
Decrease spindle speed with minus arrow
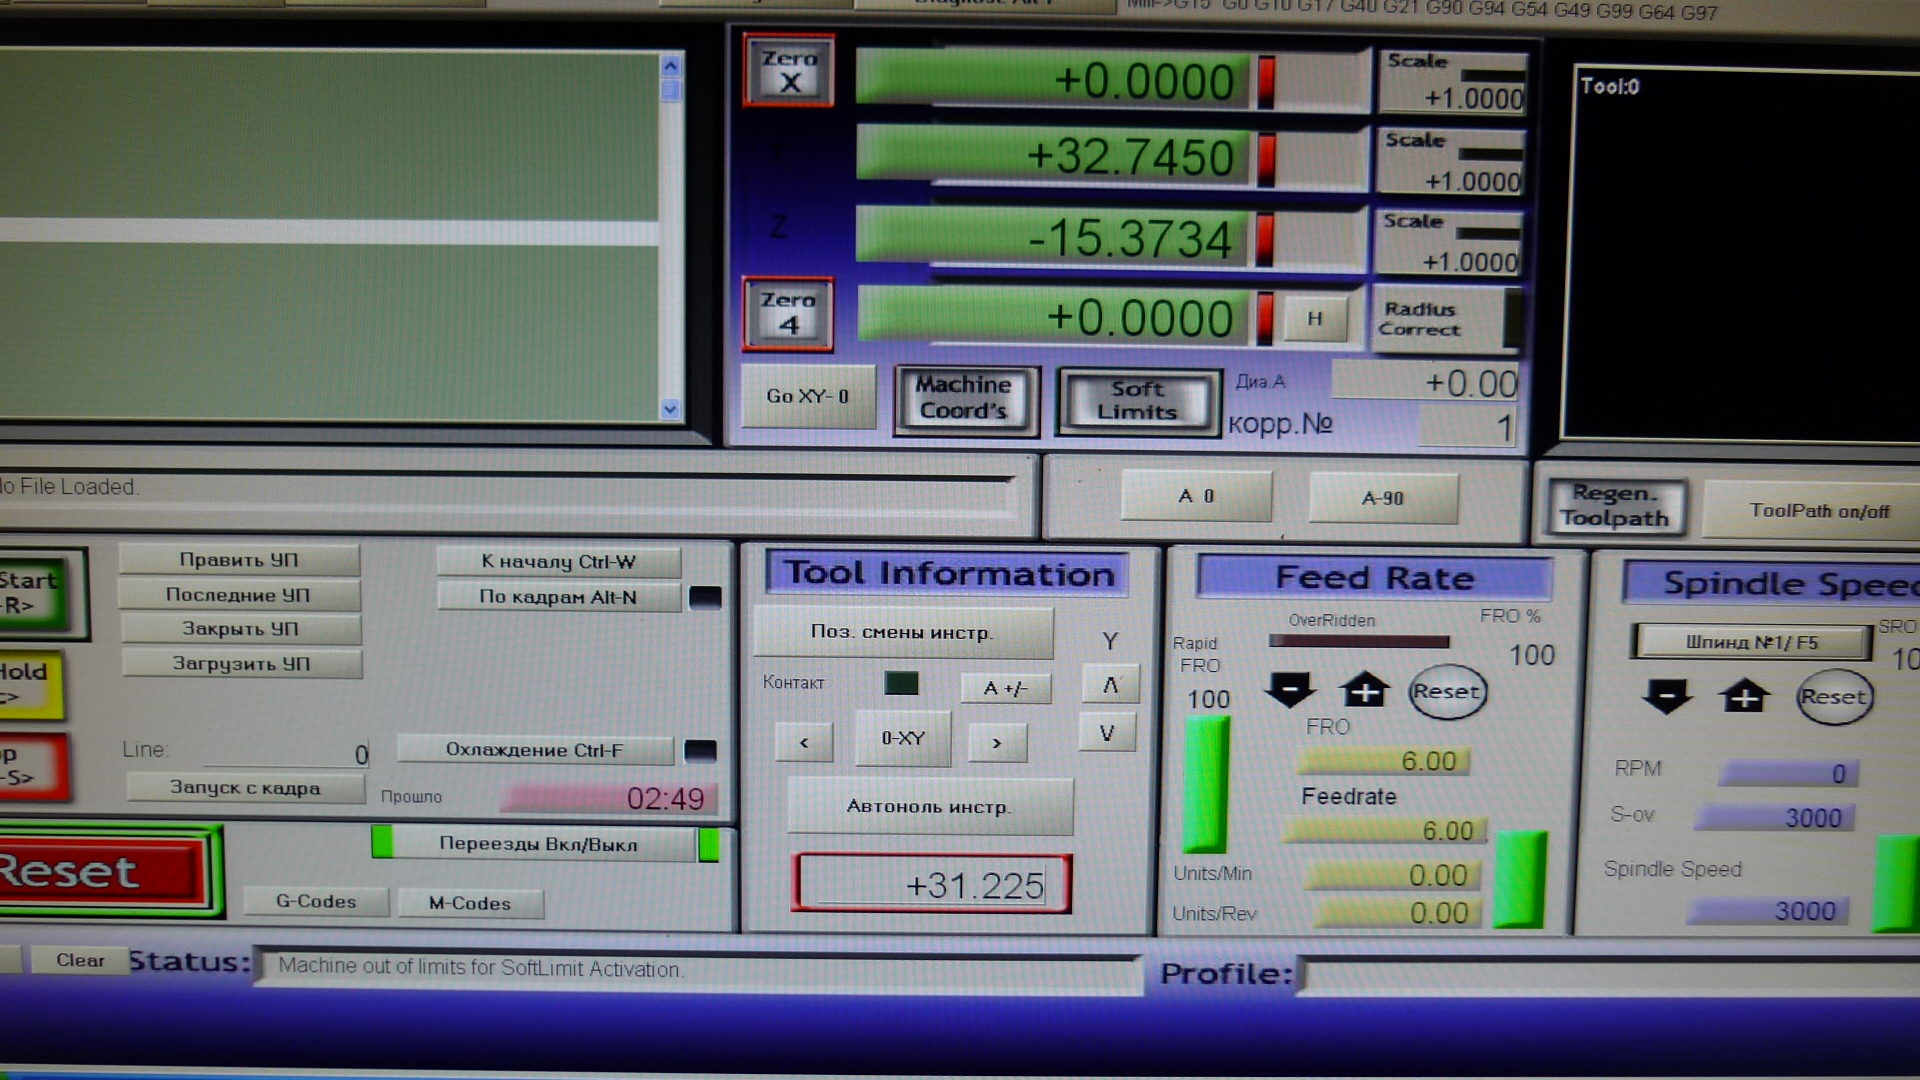click(x=1666, y=696)
